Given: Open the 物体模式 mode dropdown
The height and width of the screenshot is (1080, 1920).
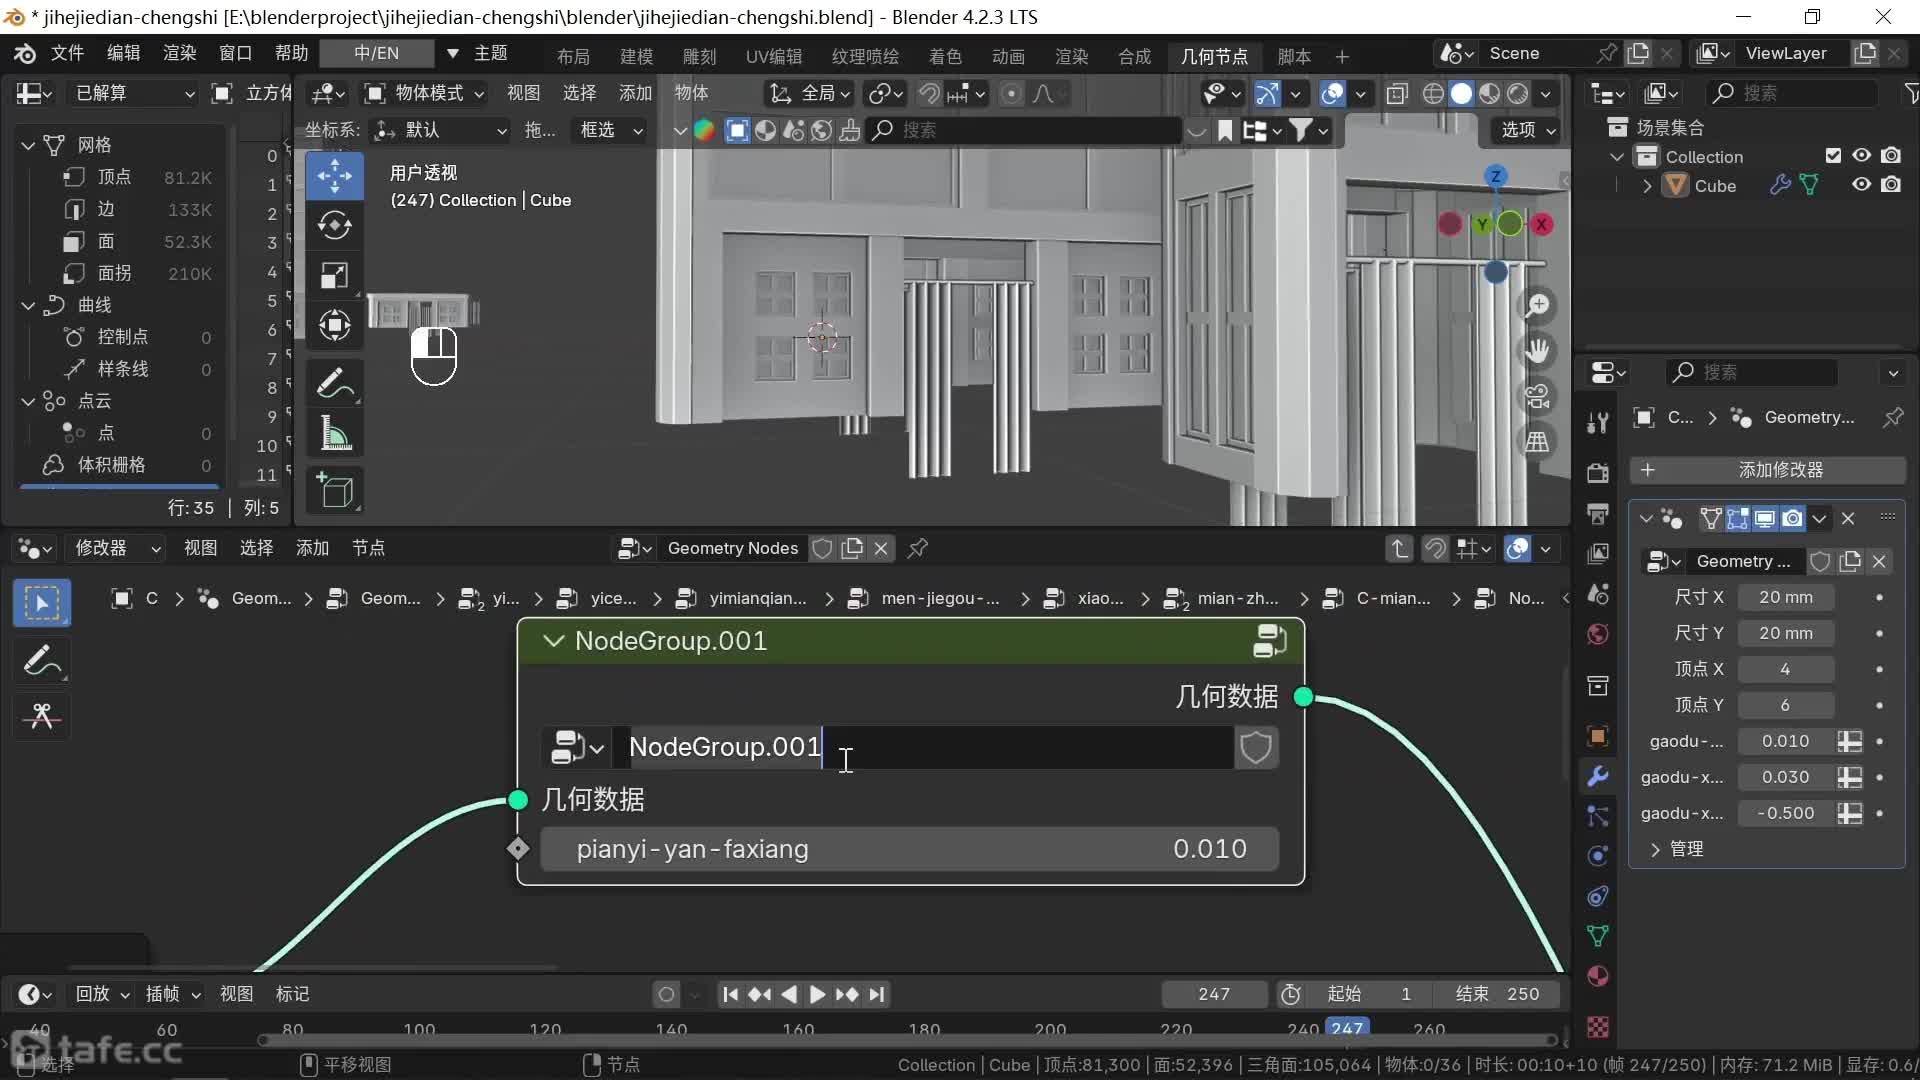Looking at the screenshot, I should (425, 93).
